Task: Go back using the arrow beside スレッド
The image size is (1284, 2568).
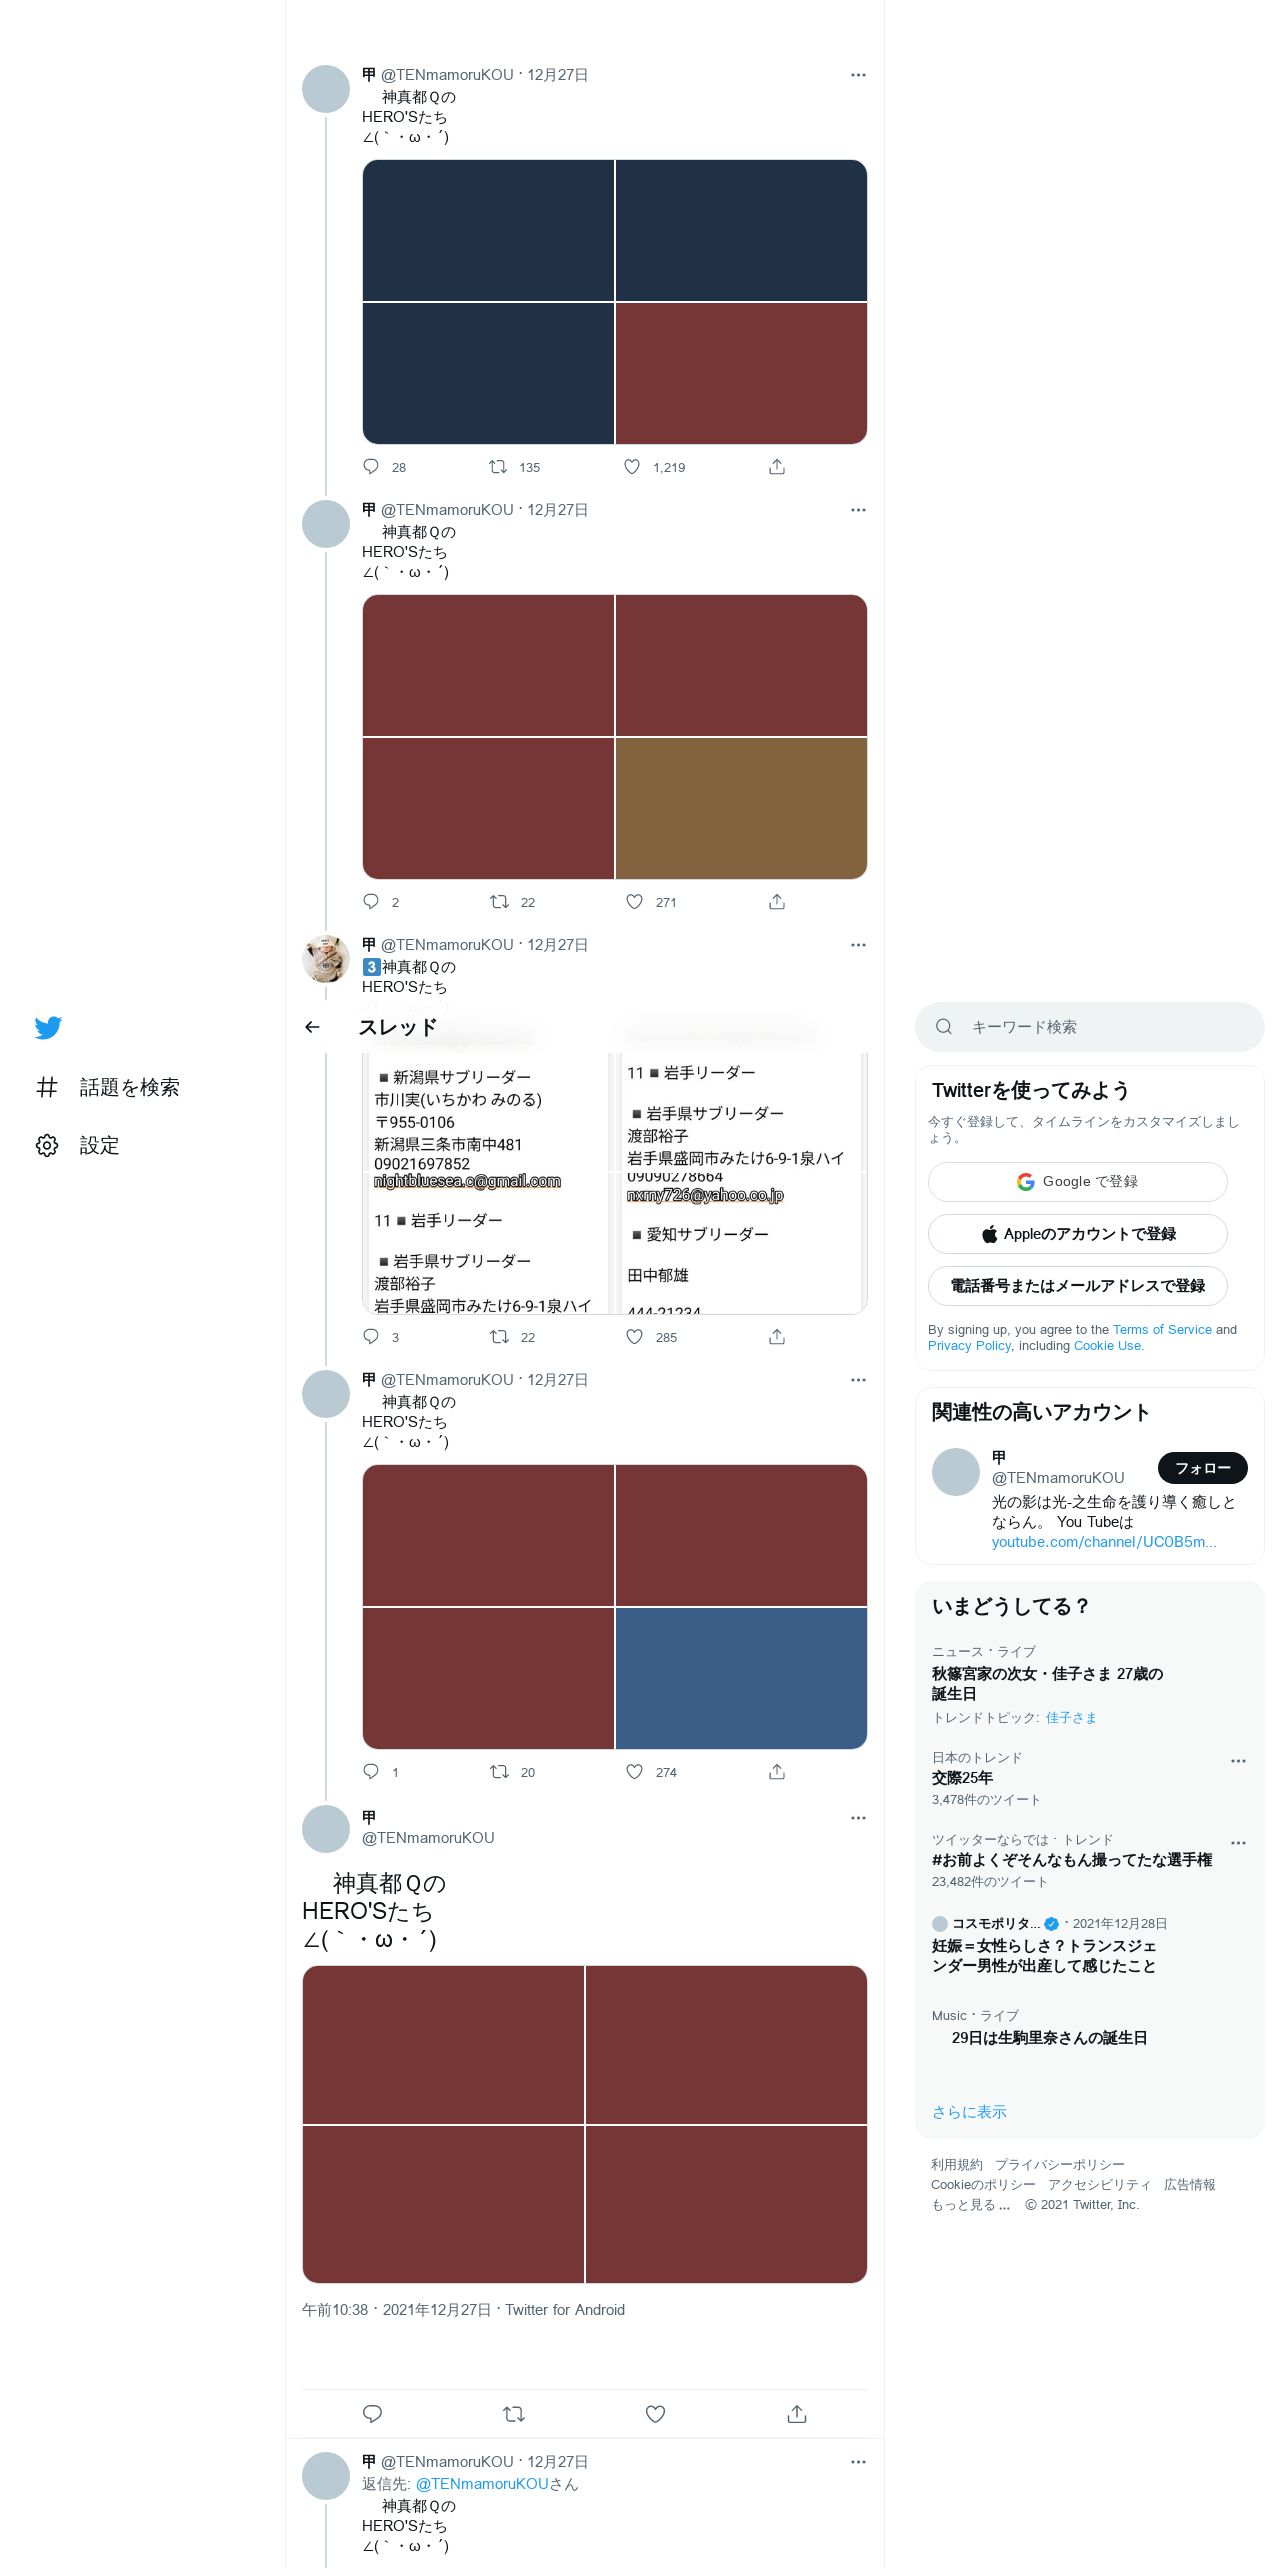Action: pyautogui.click(x=312, y=1027)
